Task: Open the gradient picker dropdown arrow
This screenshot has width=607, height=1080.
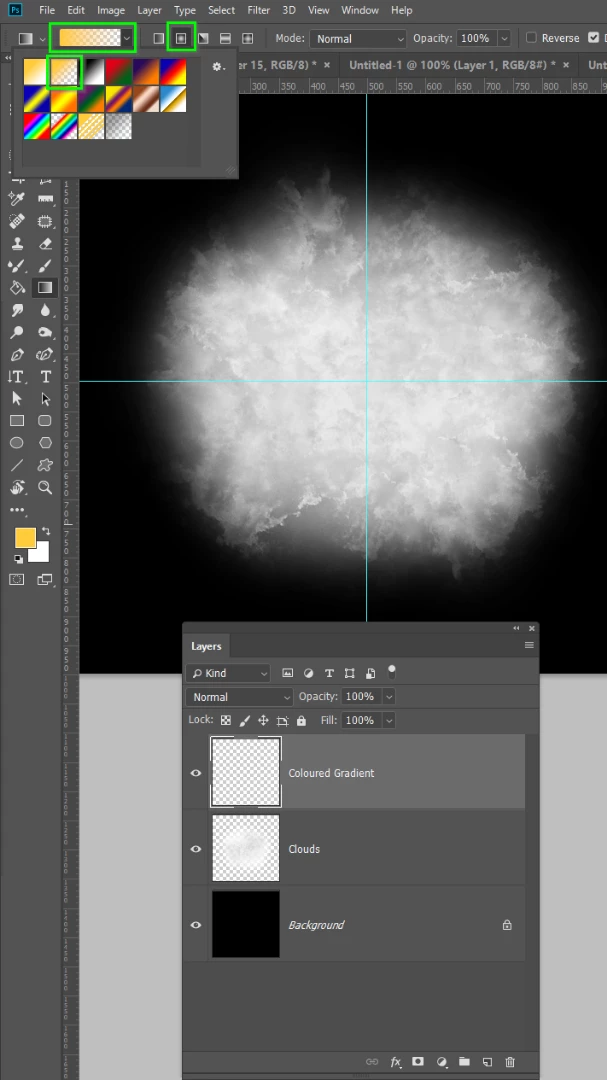Action: click(127, 39)
